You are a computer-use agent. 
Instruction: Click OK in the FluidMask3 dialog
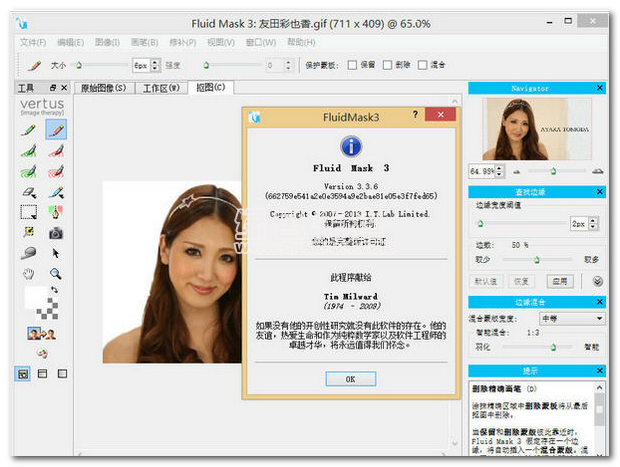(350, 379)
